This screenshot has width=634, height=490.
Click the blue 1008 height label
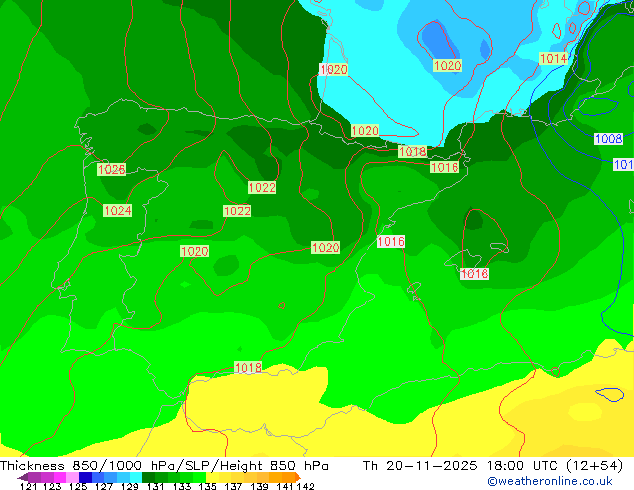click(x=608, y=139)
